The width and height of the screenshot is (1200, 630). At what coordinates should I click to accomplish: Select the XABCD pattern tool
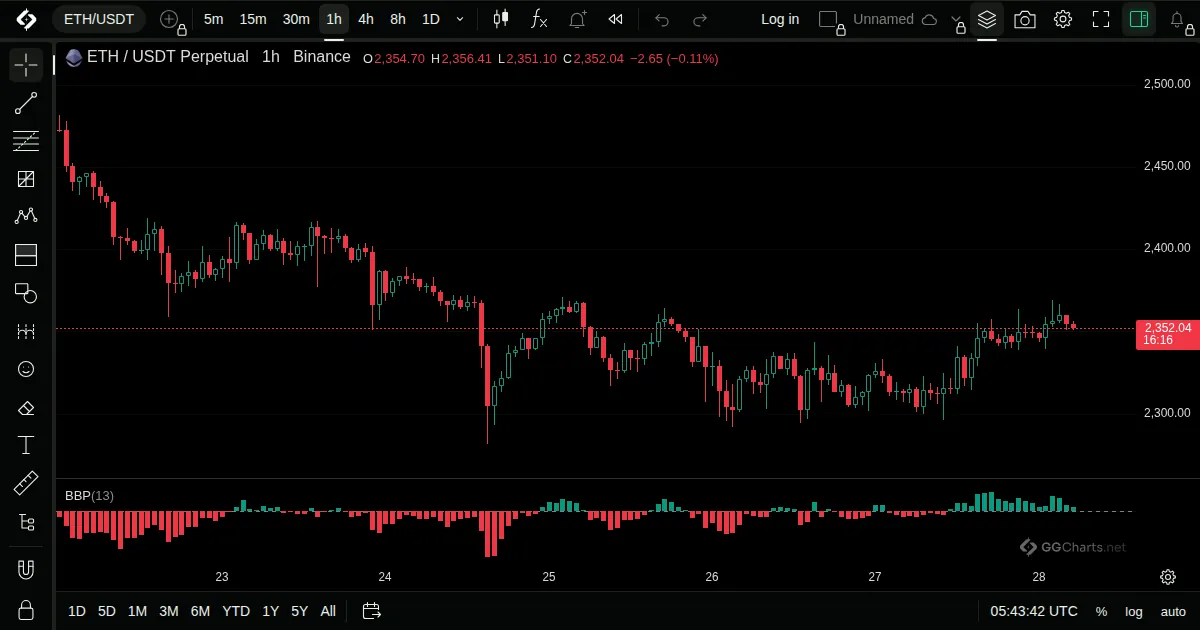tap(26, 217)
